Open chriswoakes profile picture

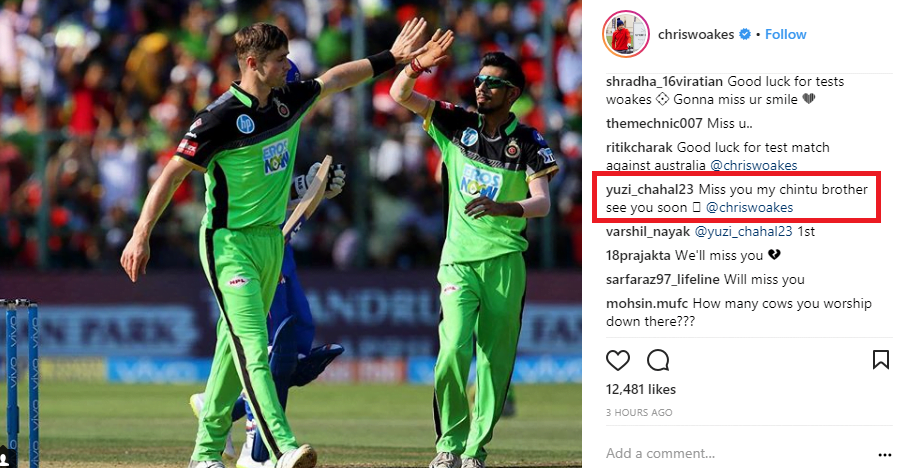626,34
